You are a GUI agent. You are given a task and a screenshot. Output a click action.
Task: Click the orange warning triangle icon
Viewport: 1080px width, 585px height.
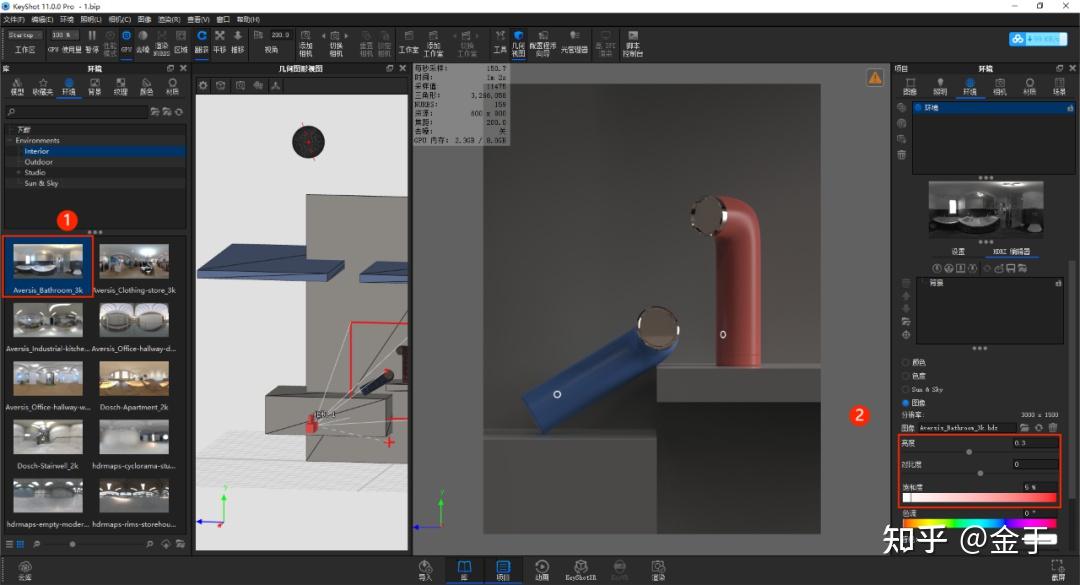[875, 76]
